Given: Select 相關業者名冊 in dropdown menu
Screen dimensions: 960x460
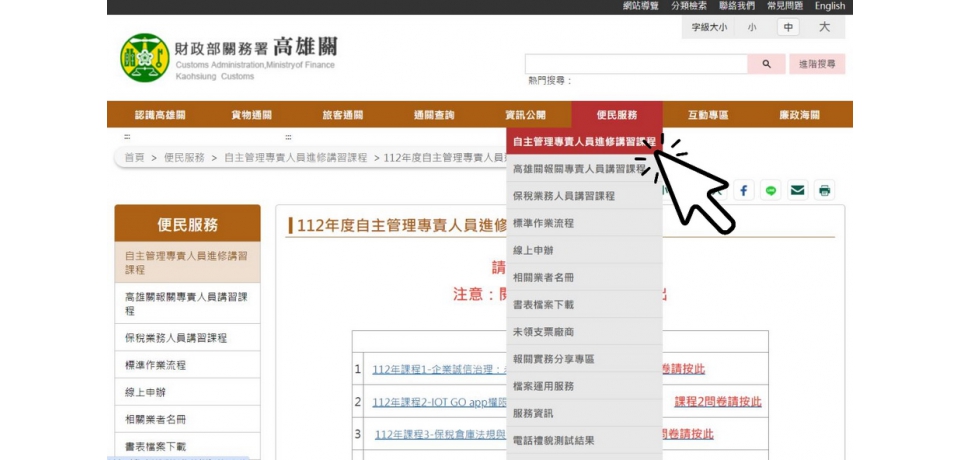Looking at the screenshot, I should [x=584, y=277].
